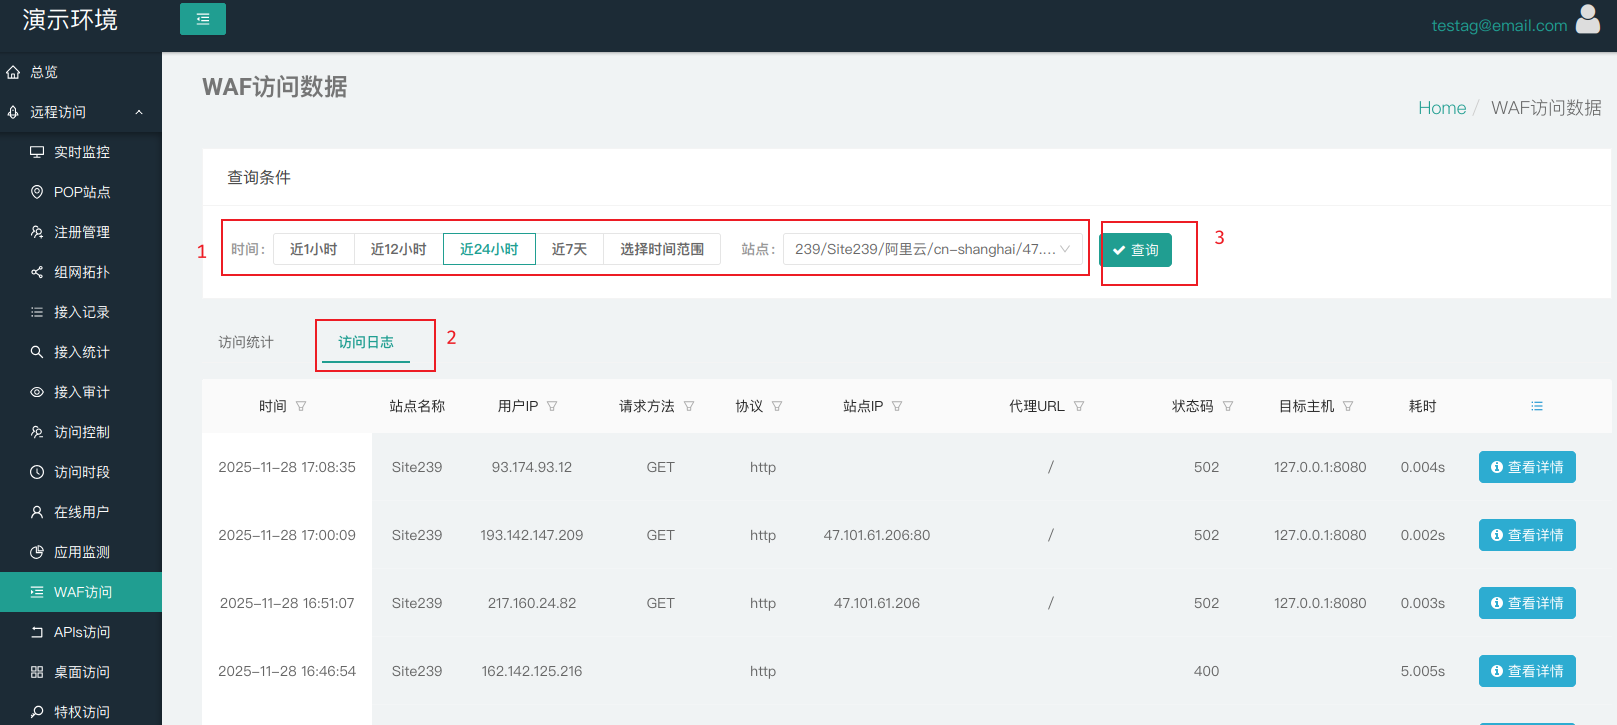
Task: Select the 近1小时 time range
Action: (314, 249)
